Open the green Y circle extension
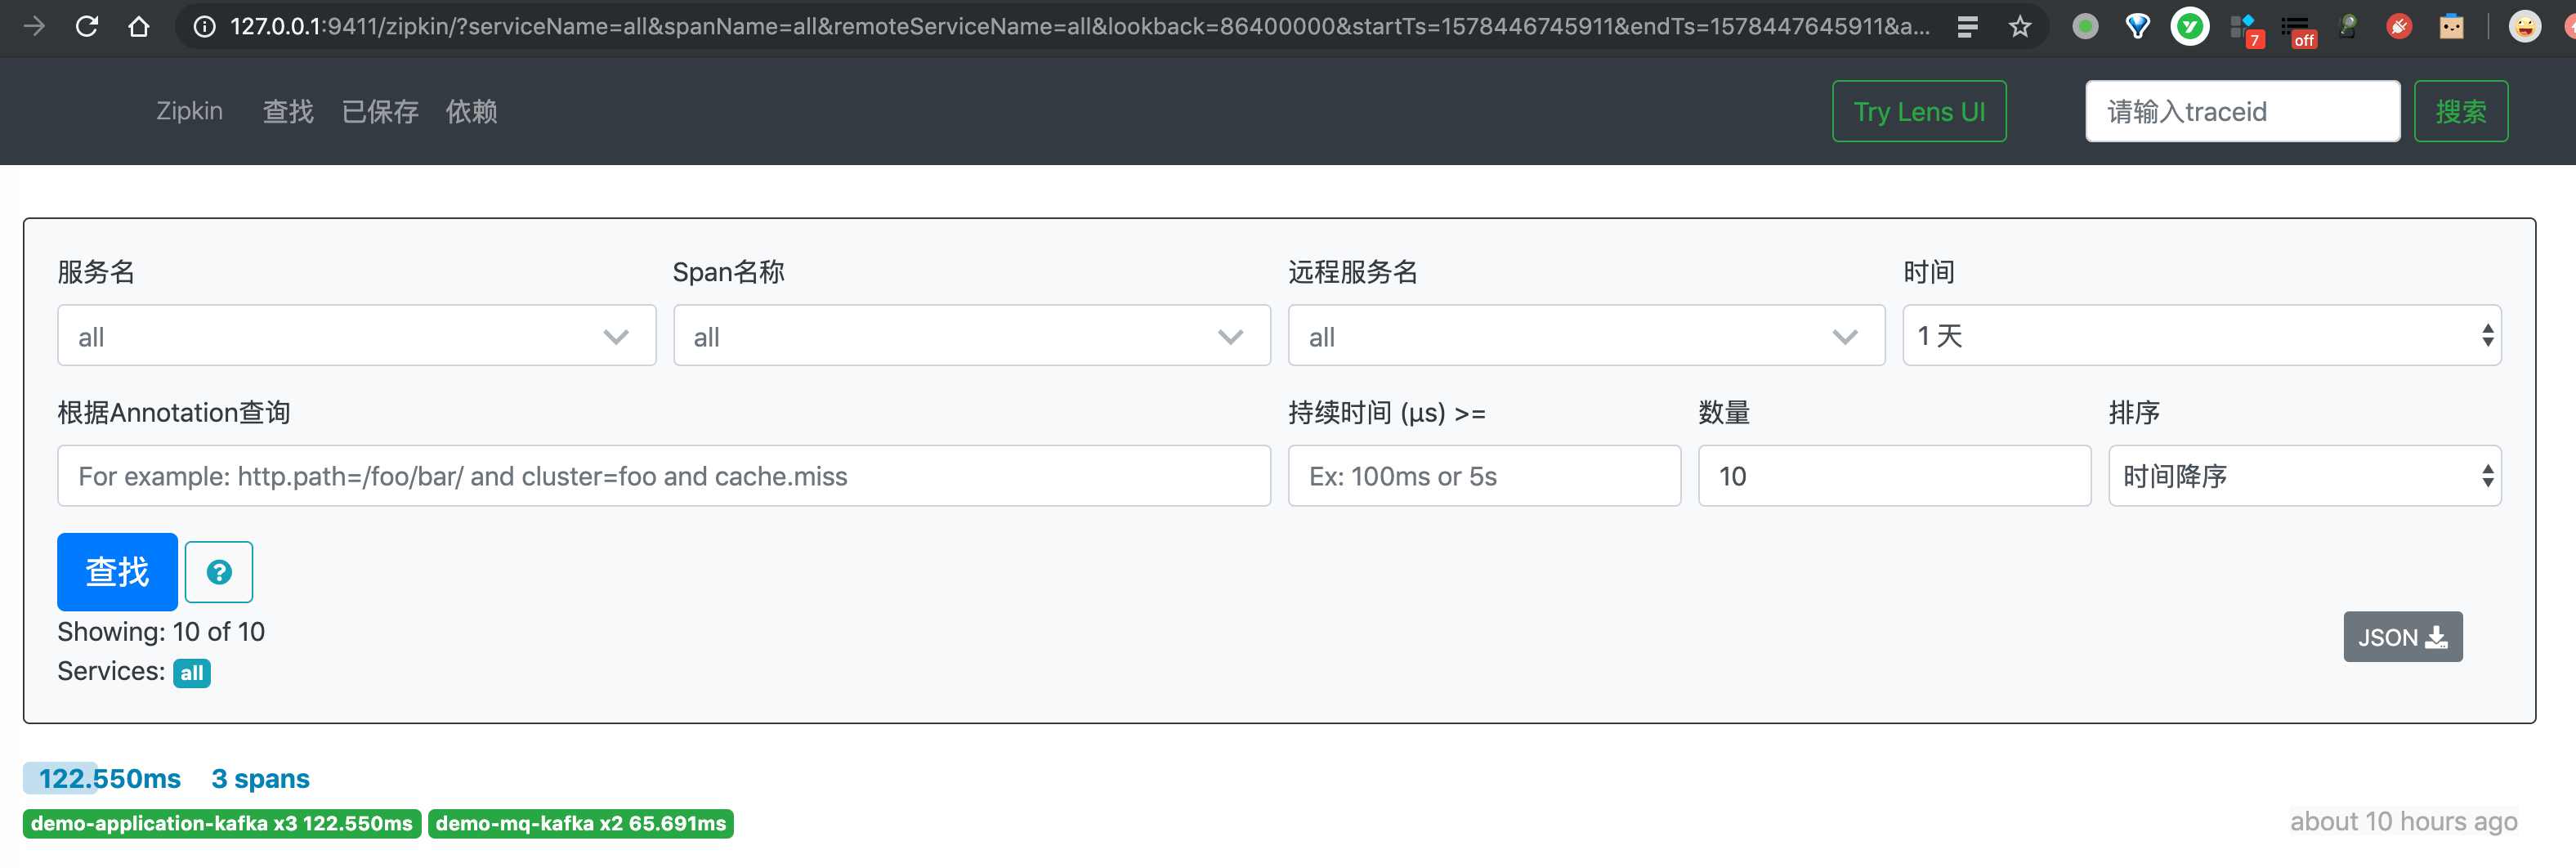 [2189, 27]
